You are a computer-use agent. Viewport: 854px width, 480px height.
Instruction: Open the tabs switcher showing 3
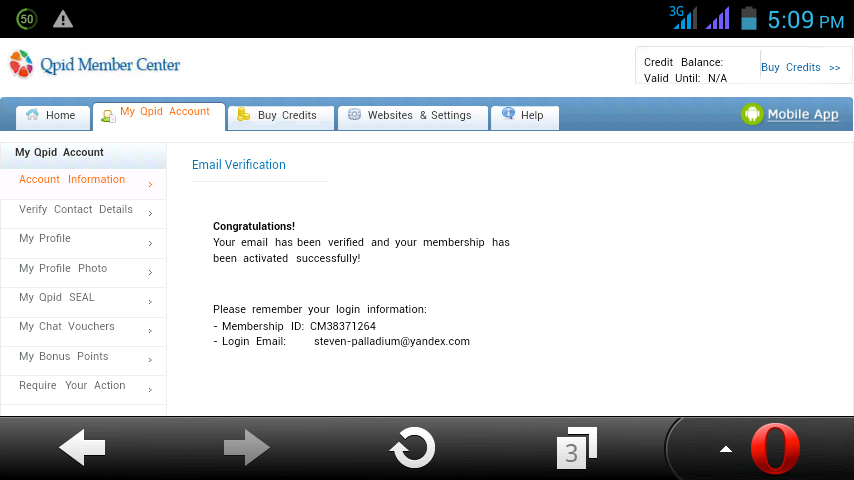[x=577, y=448]
